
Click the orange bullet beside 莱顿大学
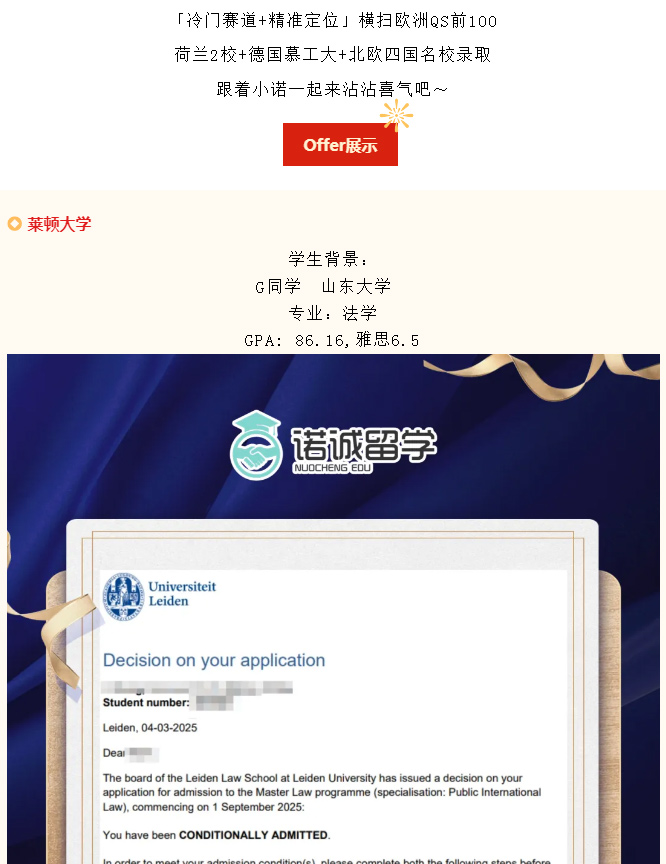pyautogui.click(x=14, y=224)
